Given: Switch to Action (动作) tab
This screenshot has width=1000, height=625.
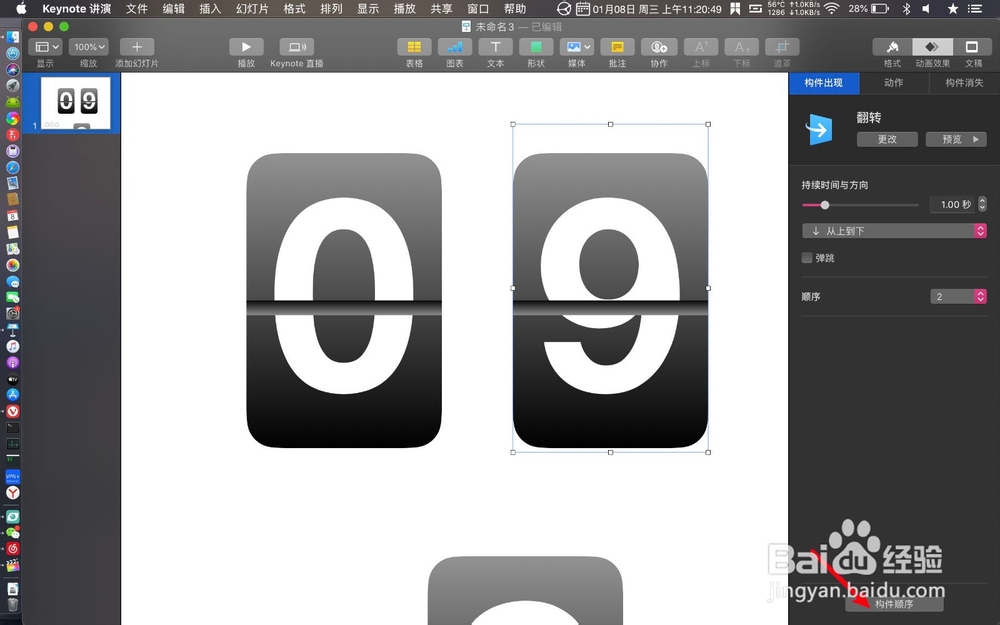Looking at the screenshot, I should tap(893, 83).
